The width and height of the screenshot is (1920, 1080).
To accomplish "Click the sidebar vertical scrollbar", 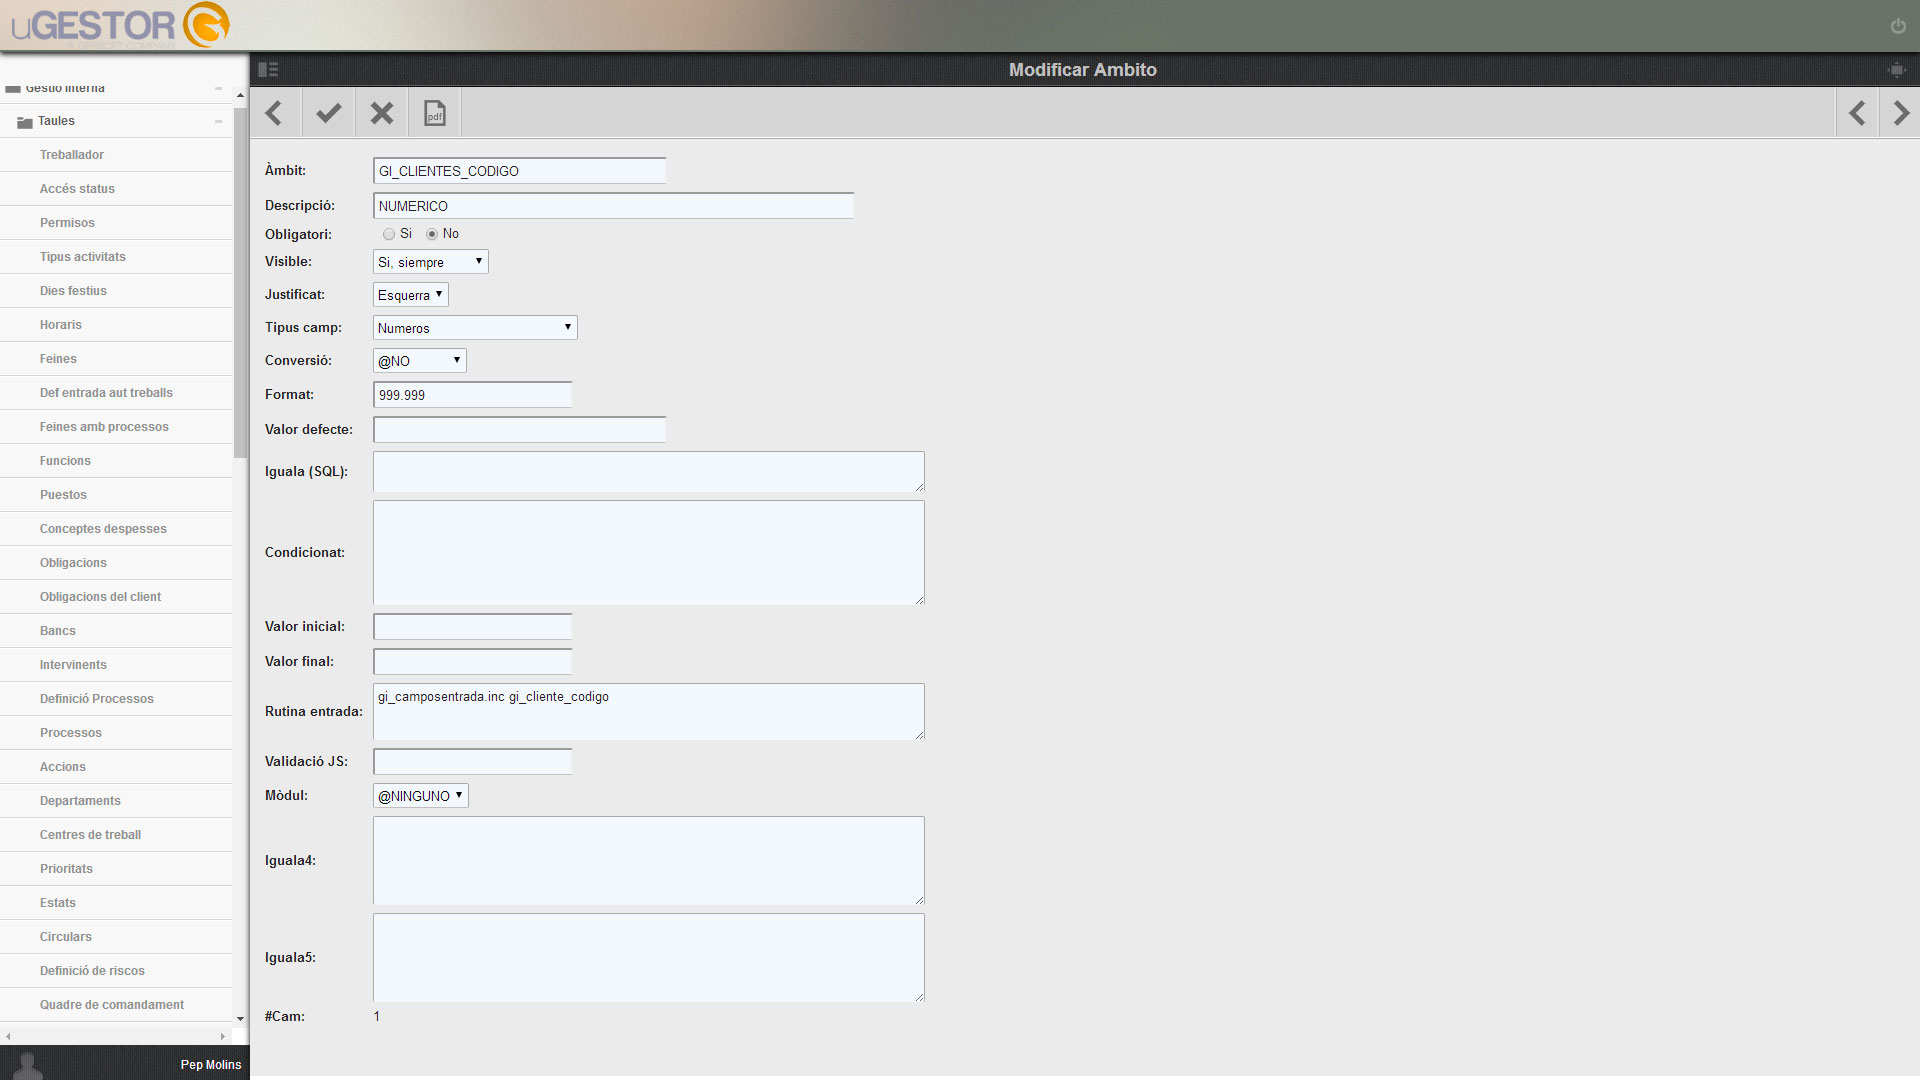I will 240,283.
